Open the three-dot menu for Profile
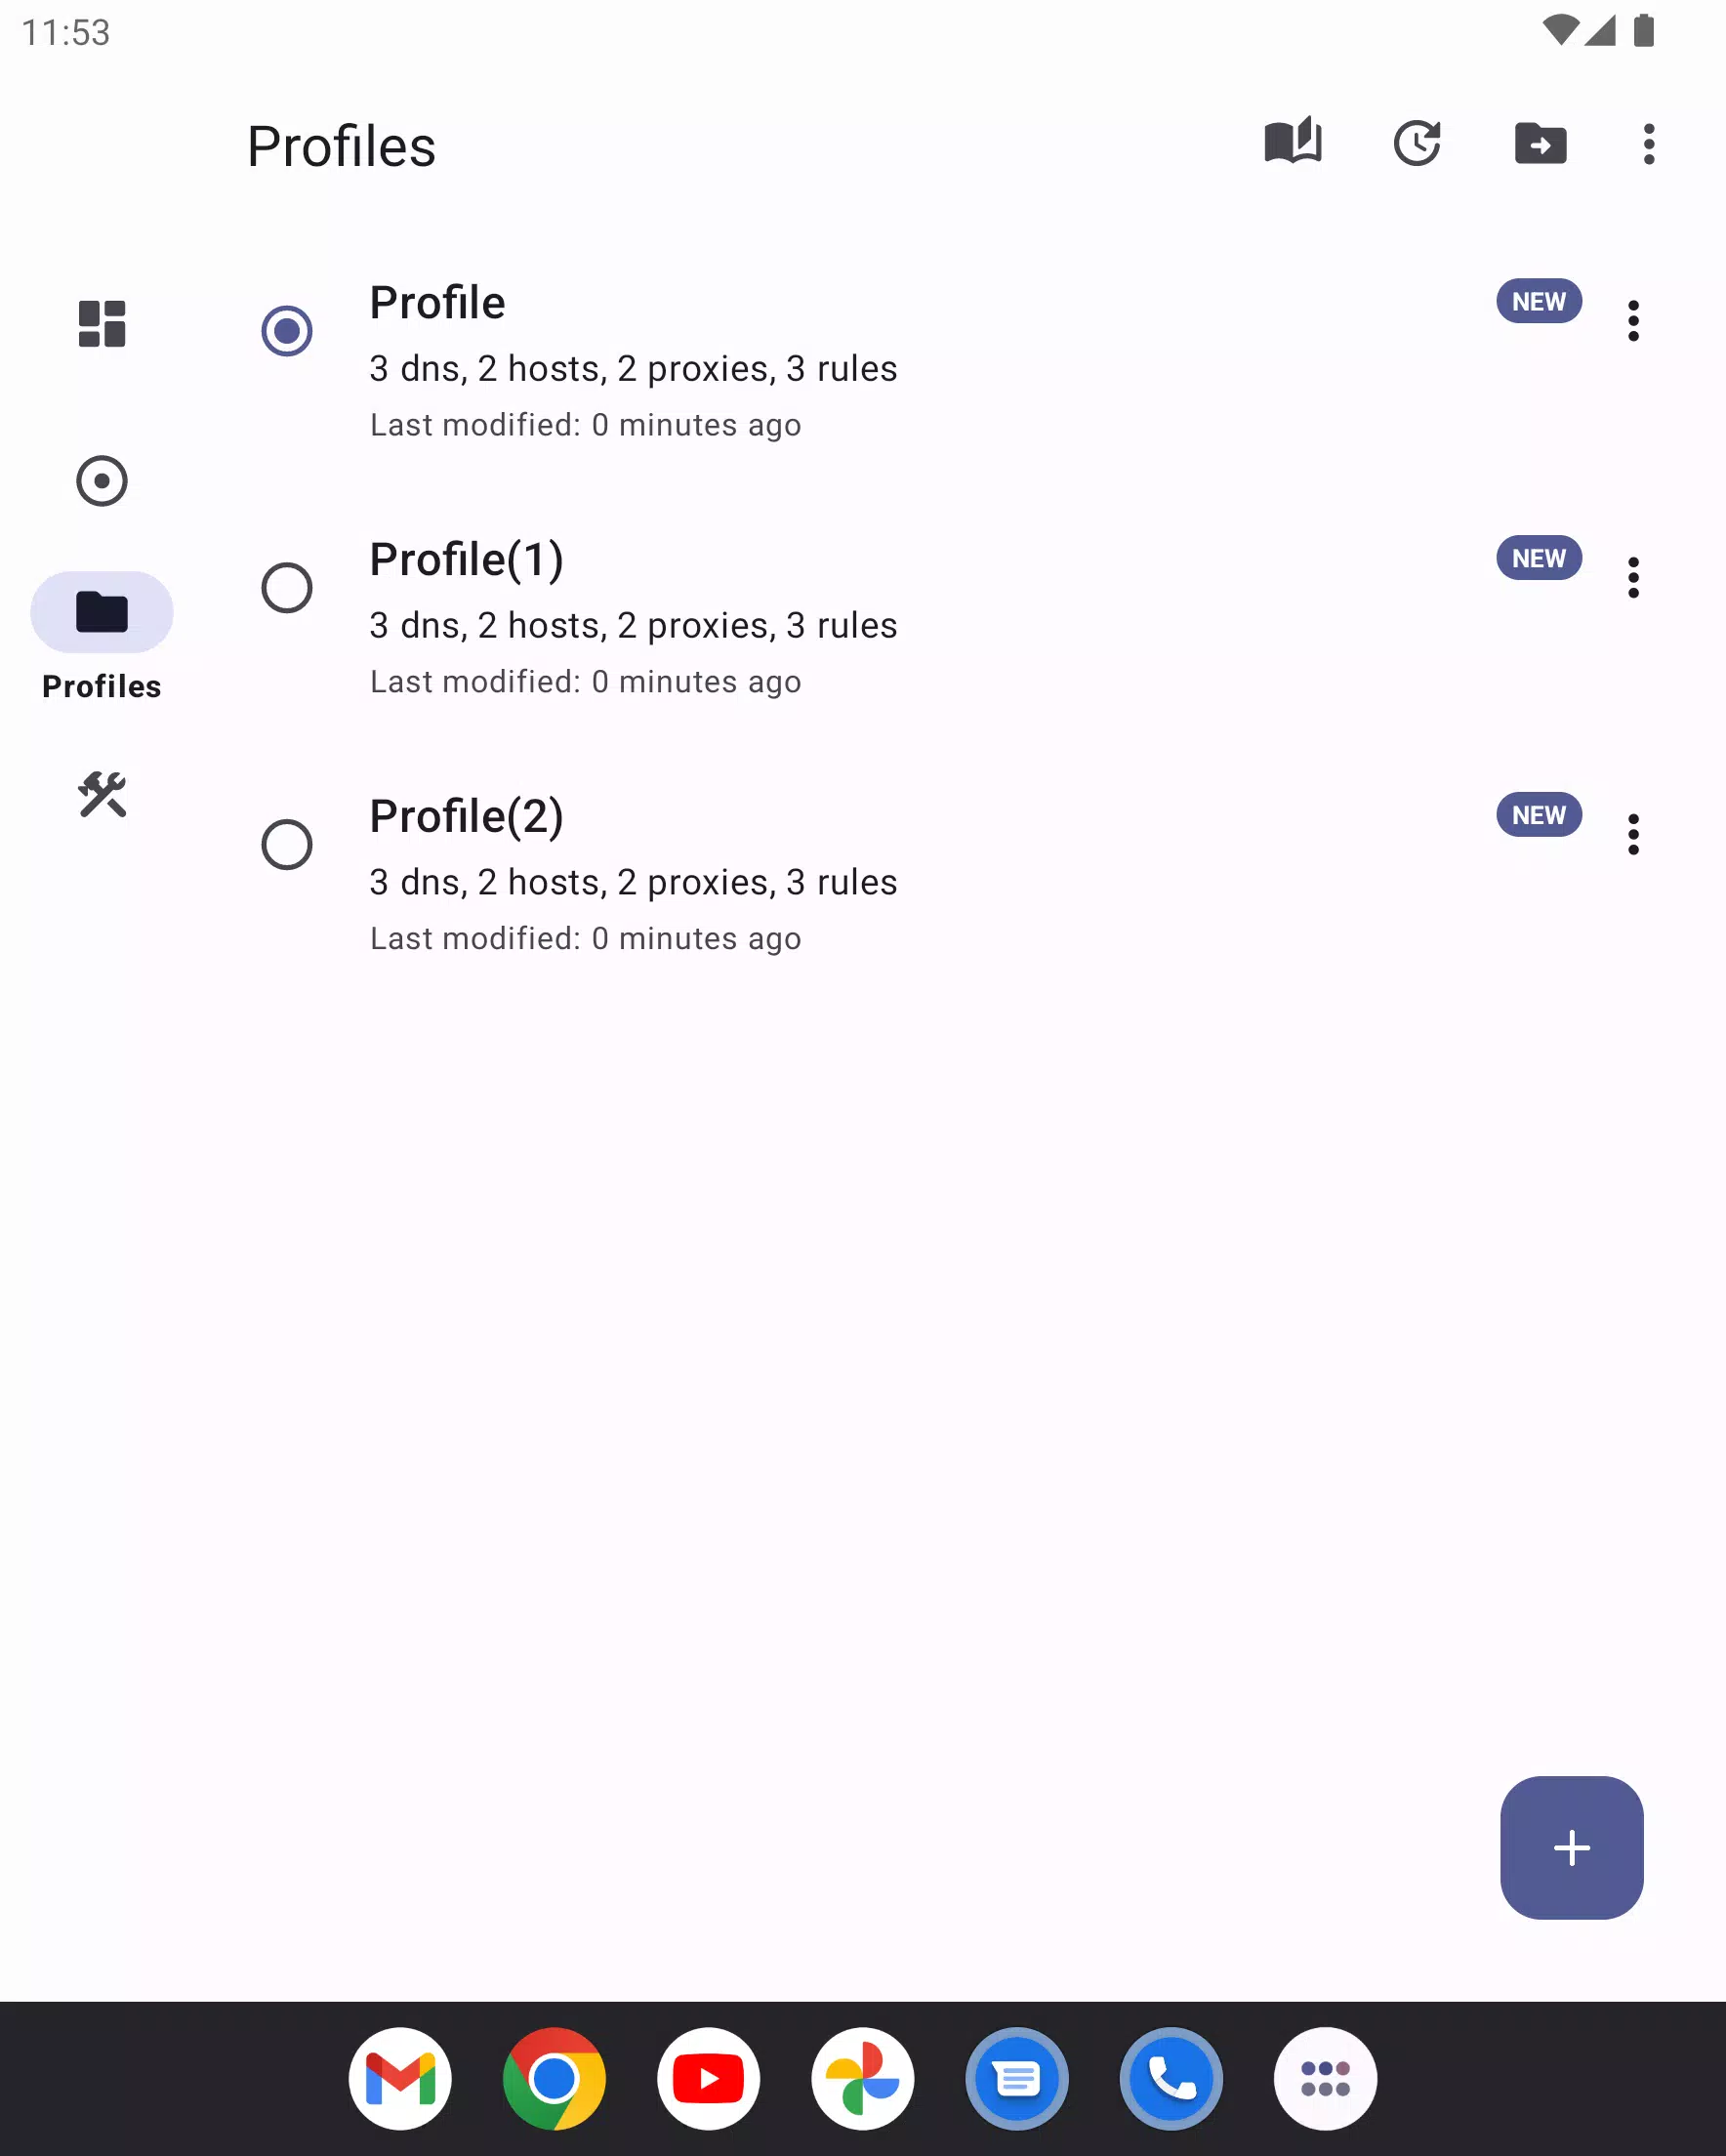The image size is (1726, 2156). pos(1633,321)
